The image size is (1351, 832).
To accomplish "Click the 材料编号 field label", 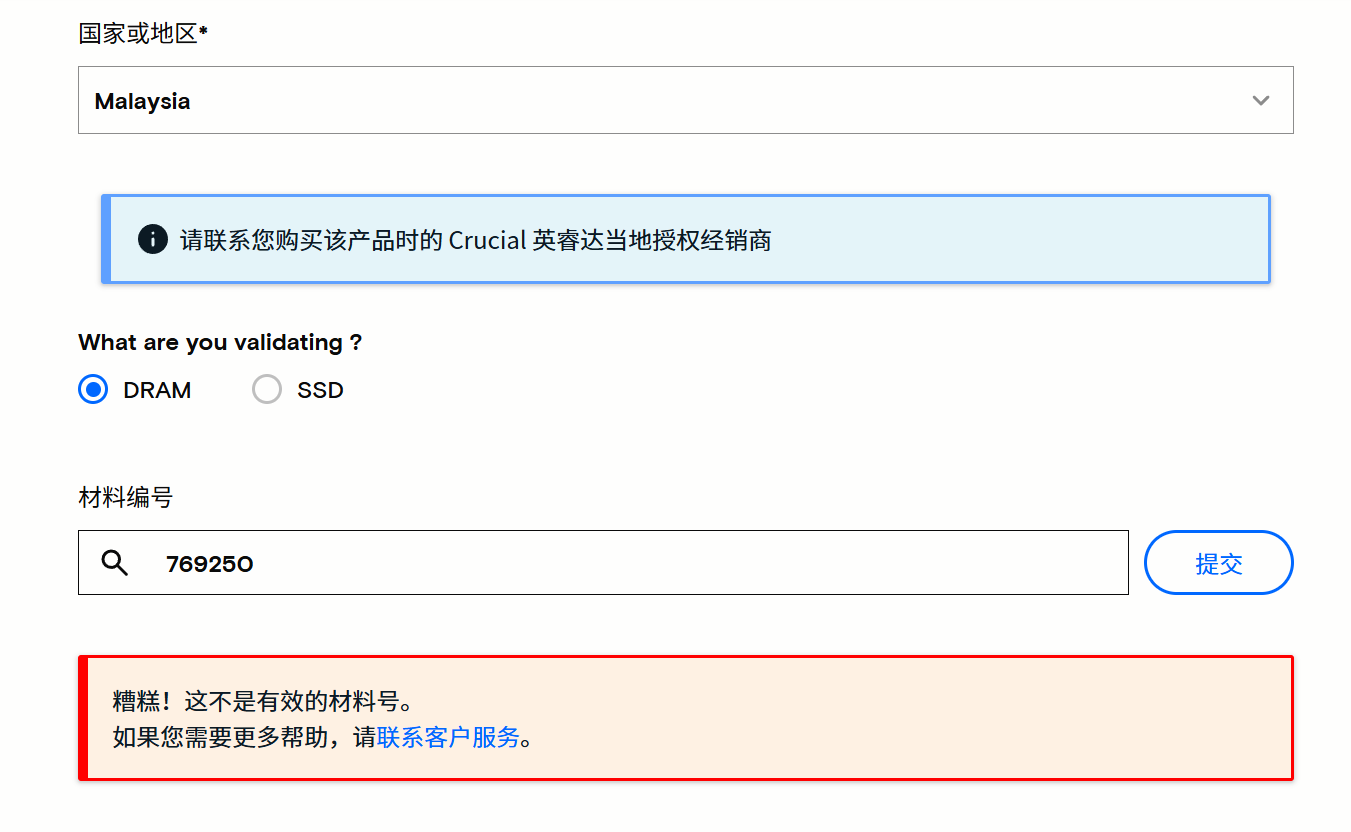I will (125, 497).
